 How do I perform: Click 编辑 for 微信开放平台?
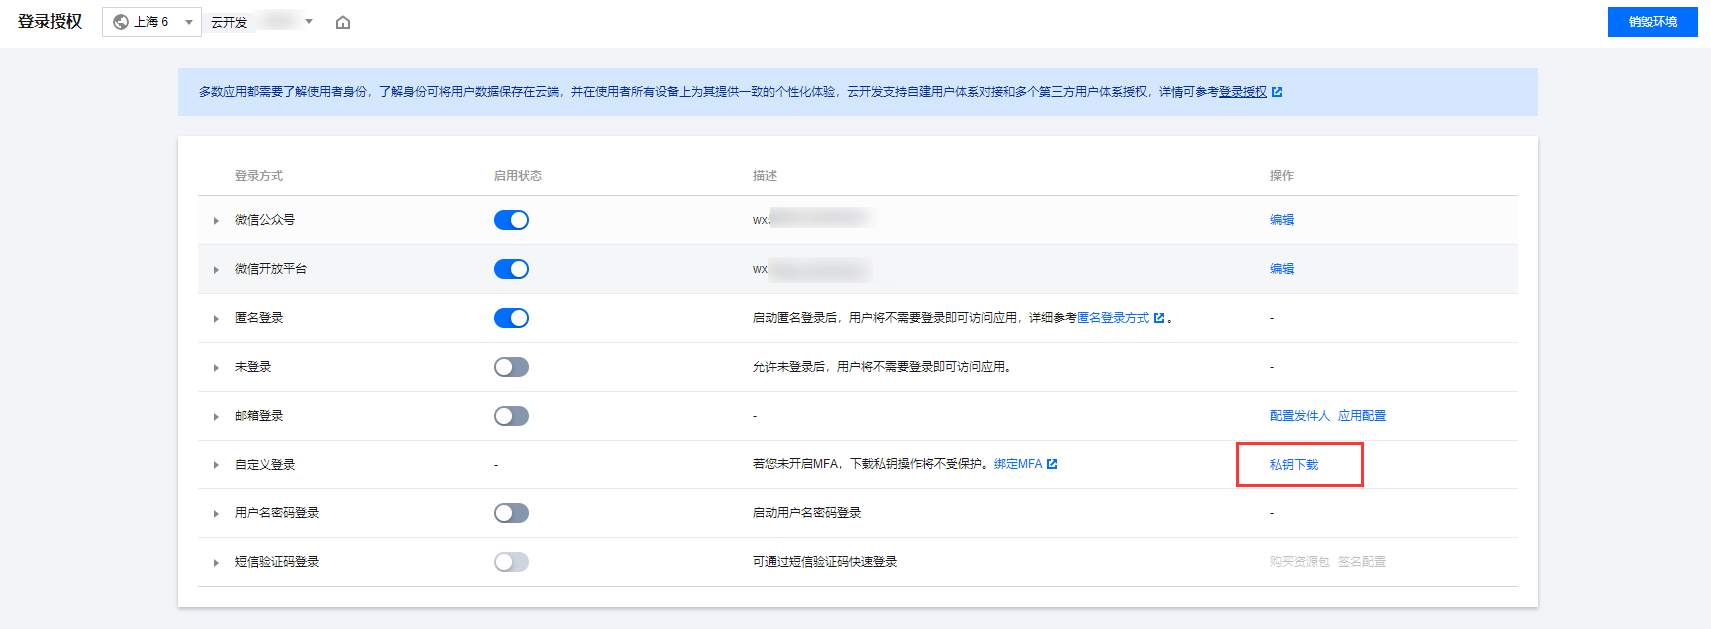(1282, 269)
